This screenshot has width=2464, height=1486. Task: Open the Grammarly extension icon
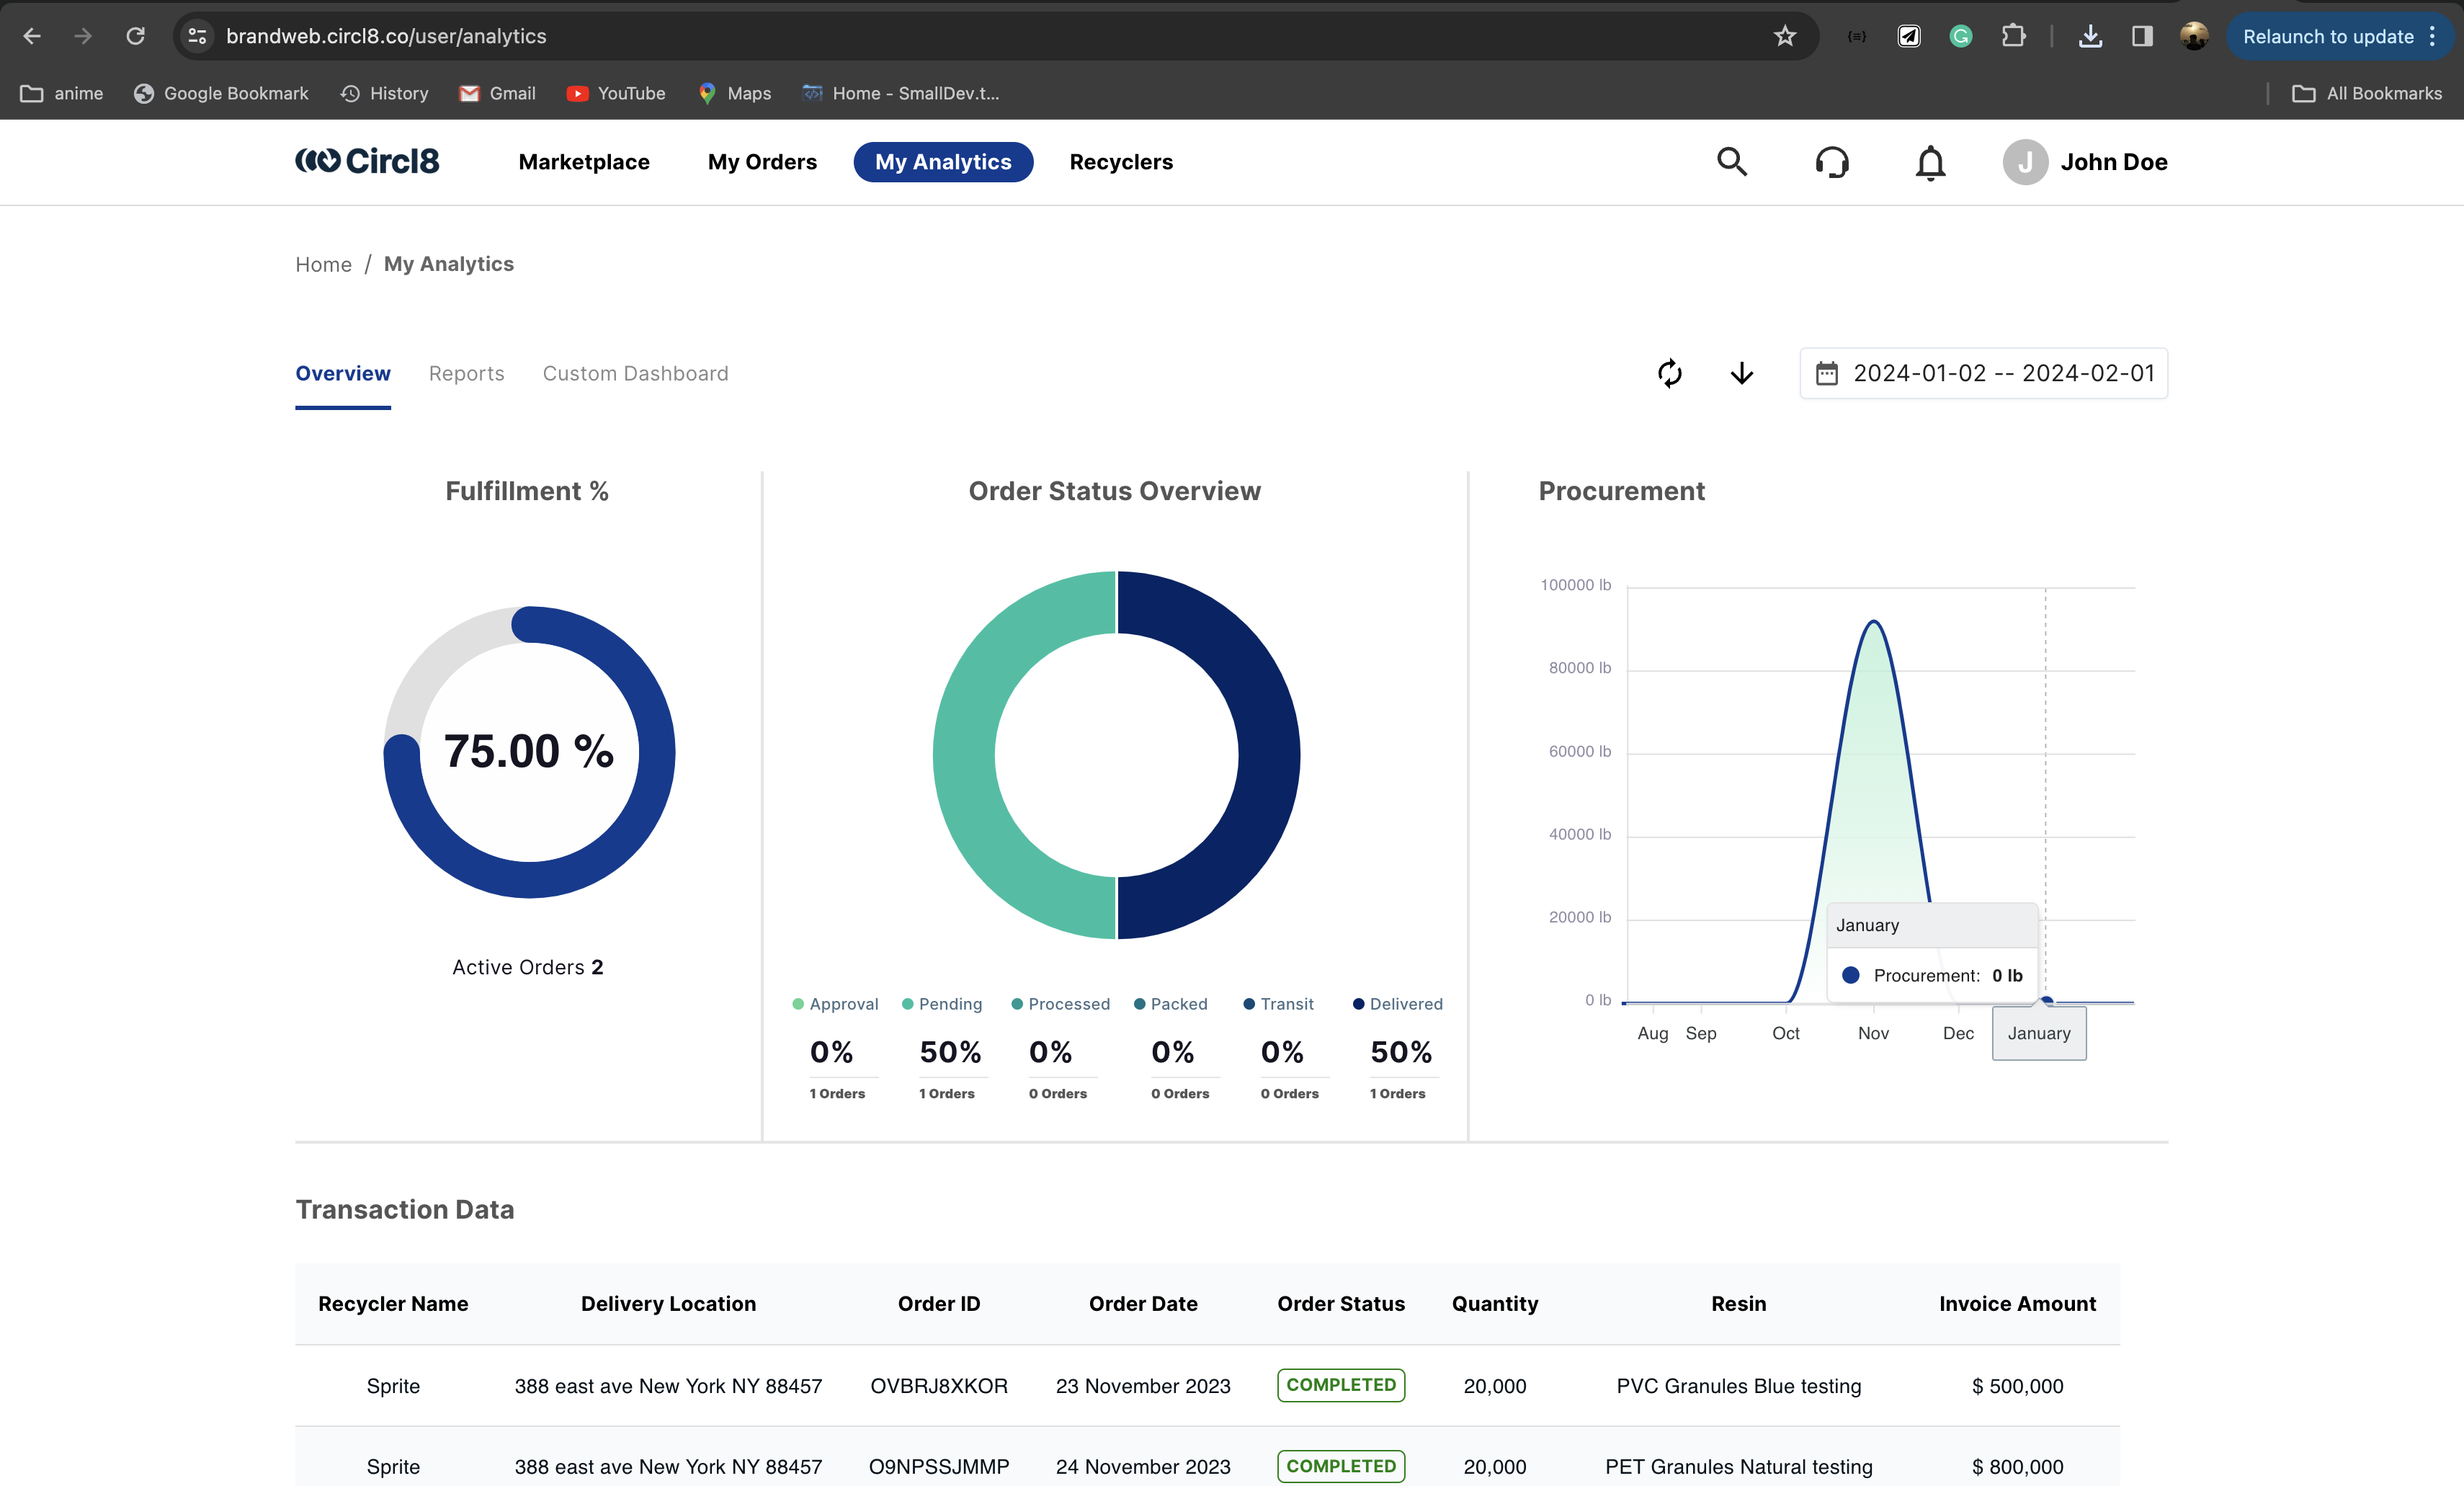coord(1960,37)
